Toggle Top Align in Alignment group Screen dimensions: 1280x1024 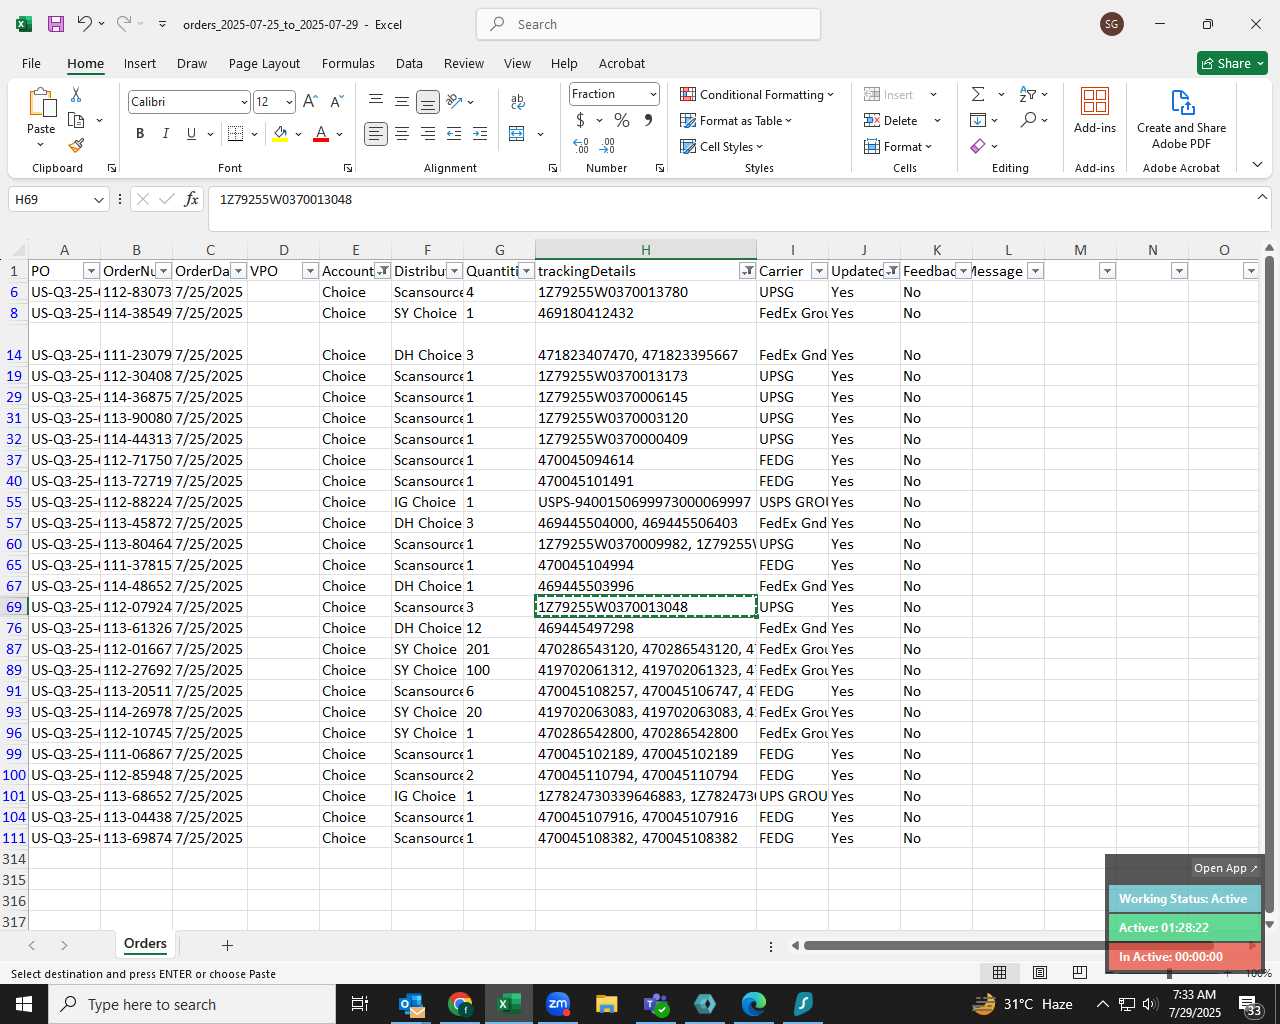376,101
